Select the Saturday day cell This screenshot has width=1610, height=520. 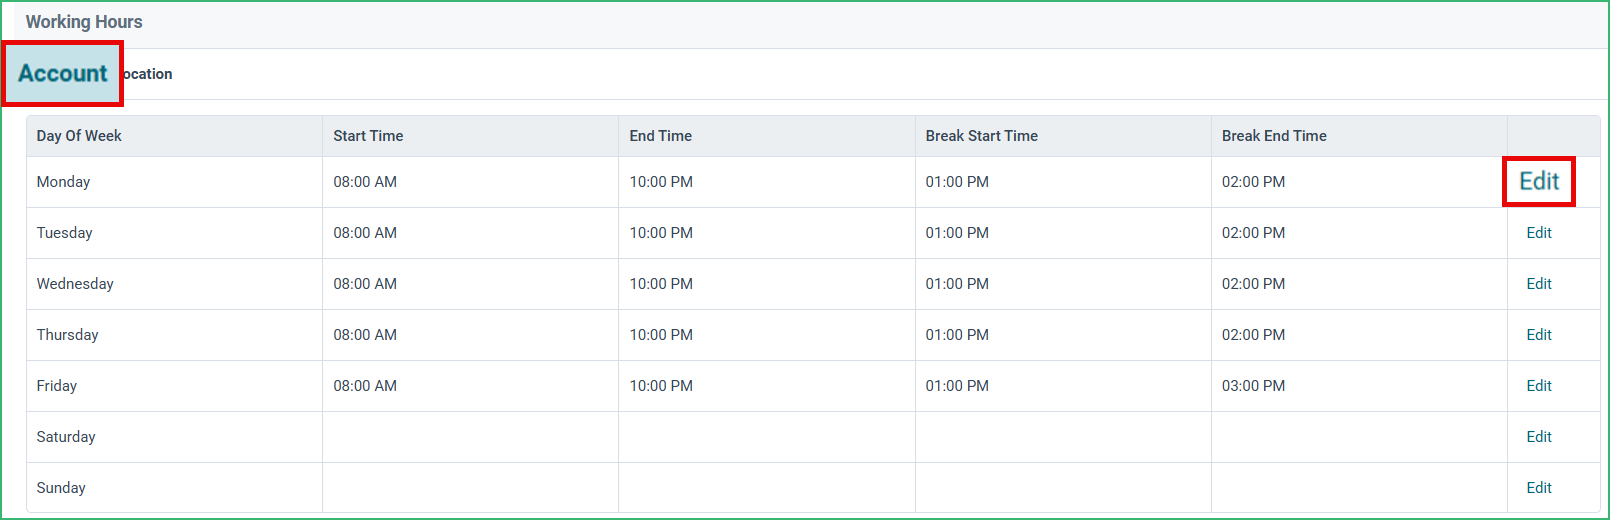pos(174,437)
